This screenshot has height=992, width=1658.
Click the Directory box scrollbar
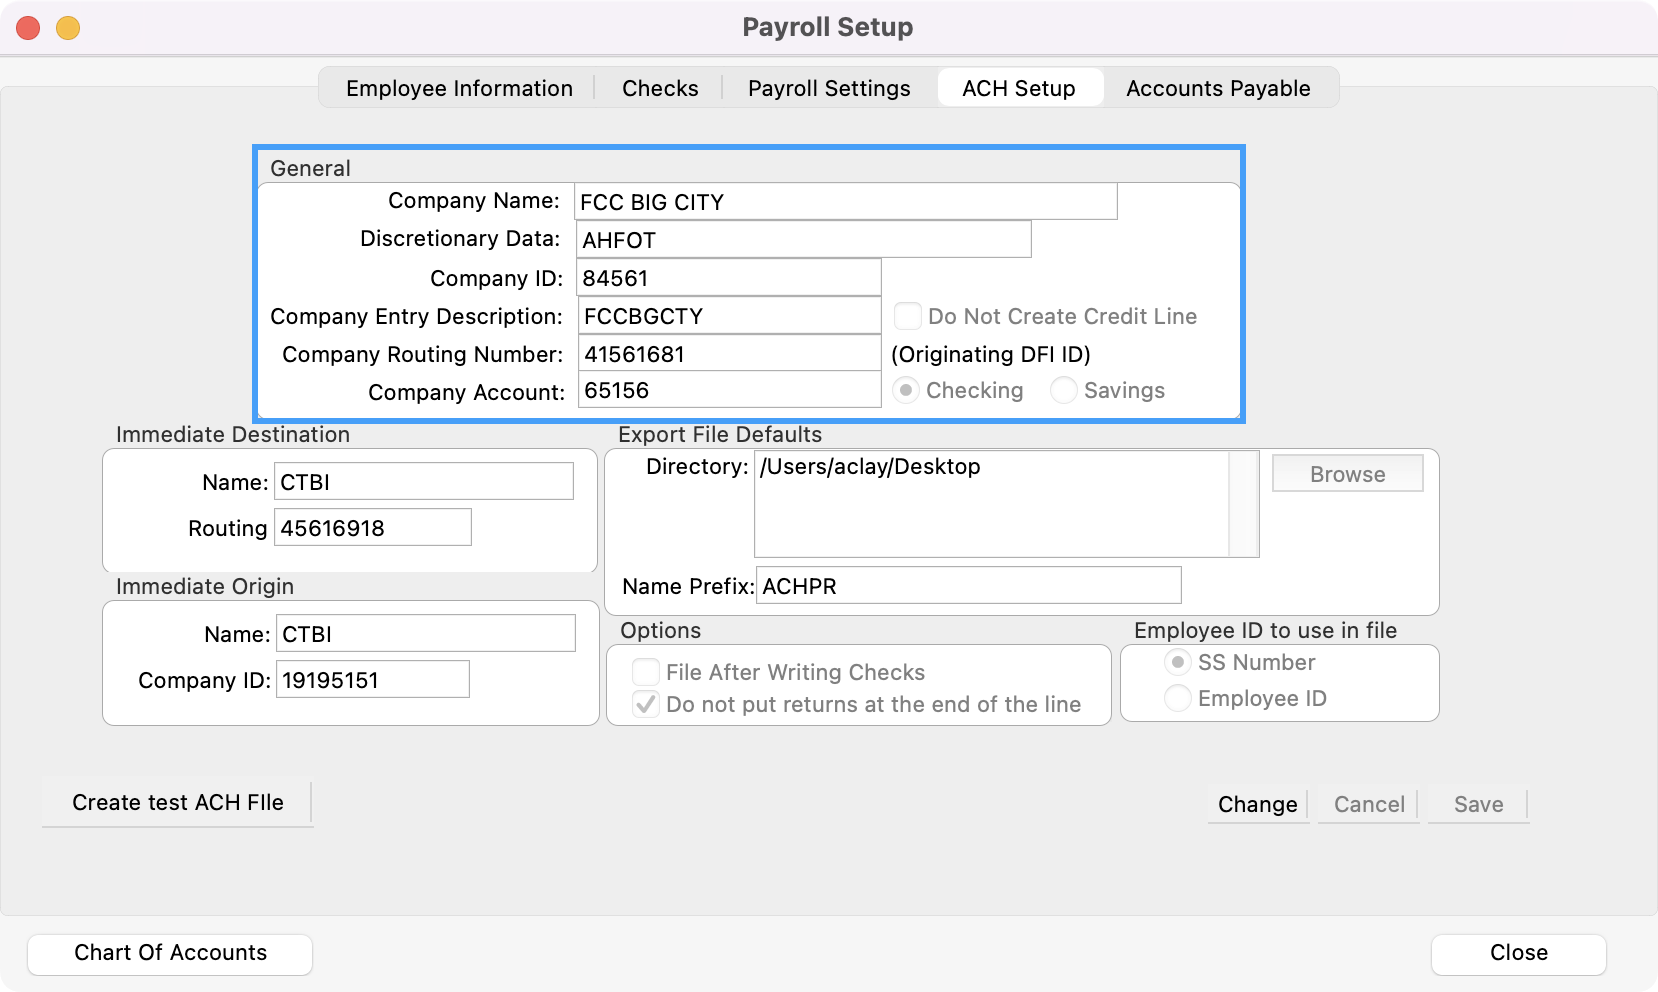[1243, 504]
